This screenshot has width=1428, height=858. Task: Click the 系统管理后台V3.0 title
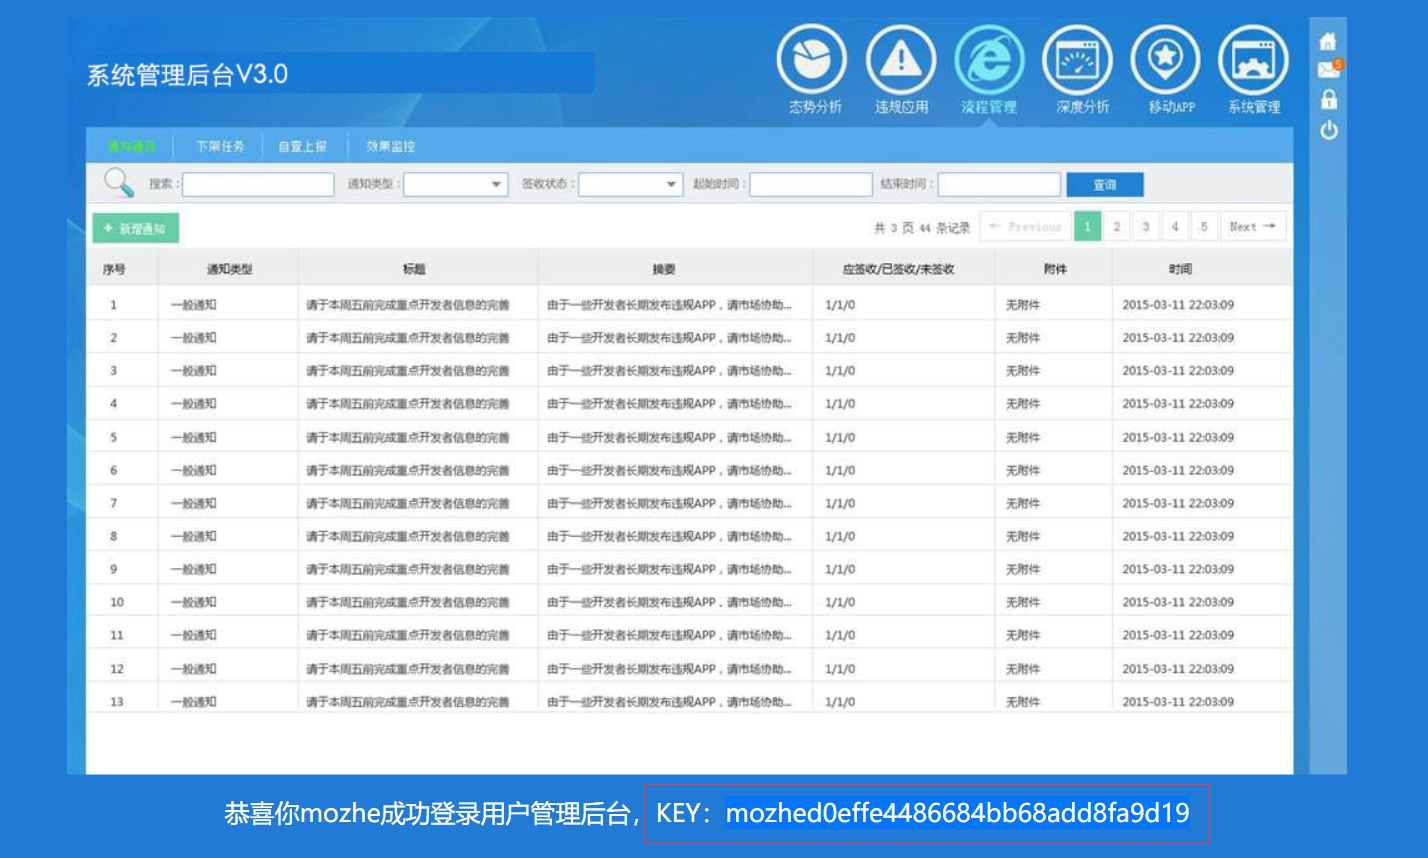187,74
